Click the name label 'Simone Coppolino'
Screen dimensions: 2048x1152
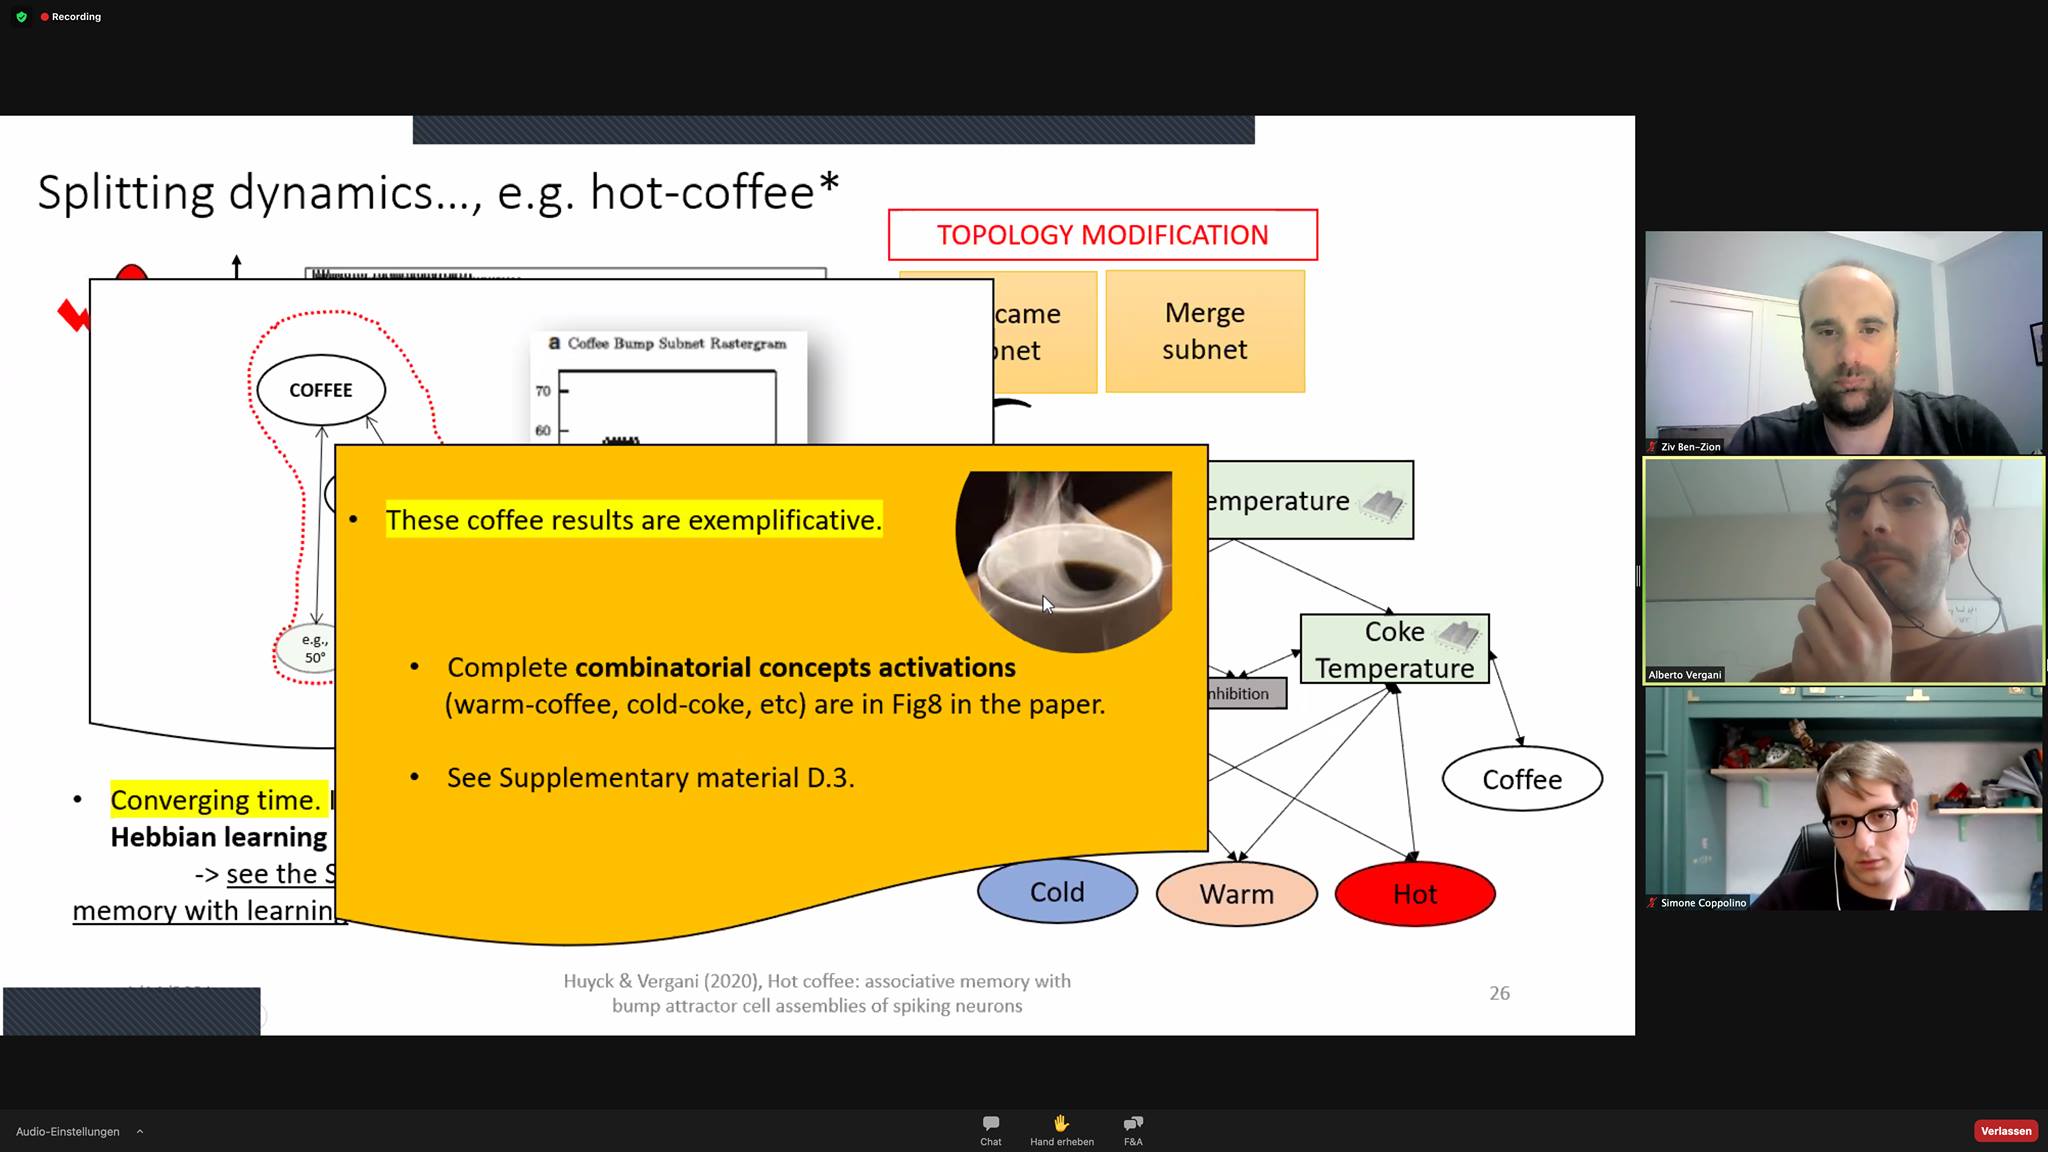click(x=1703, y=903)
